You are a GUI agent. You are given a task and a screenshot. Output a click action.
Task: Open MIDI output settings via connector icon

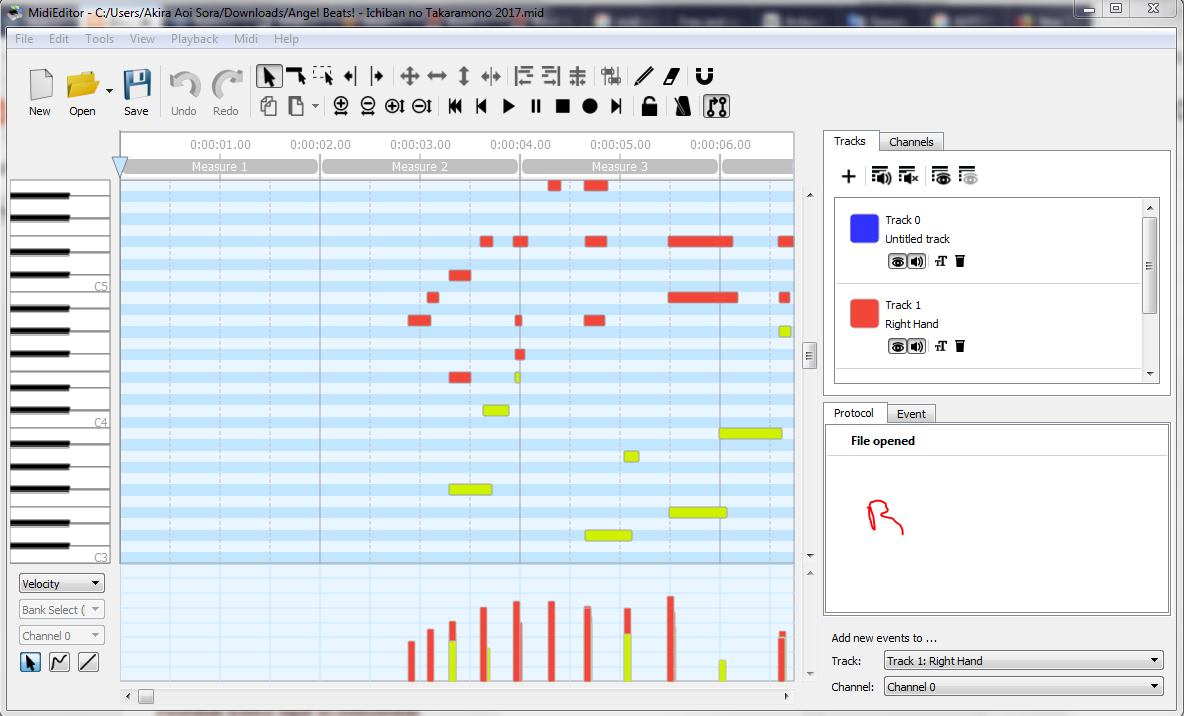(716, 105)
